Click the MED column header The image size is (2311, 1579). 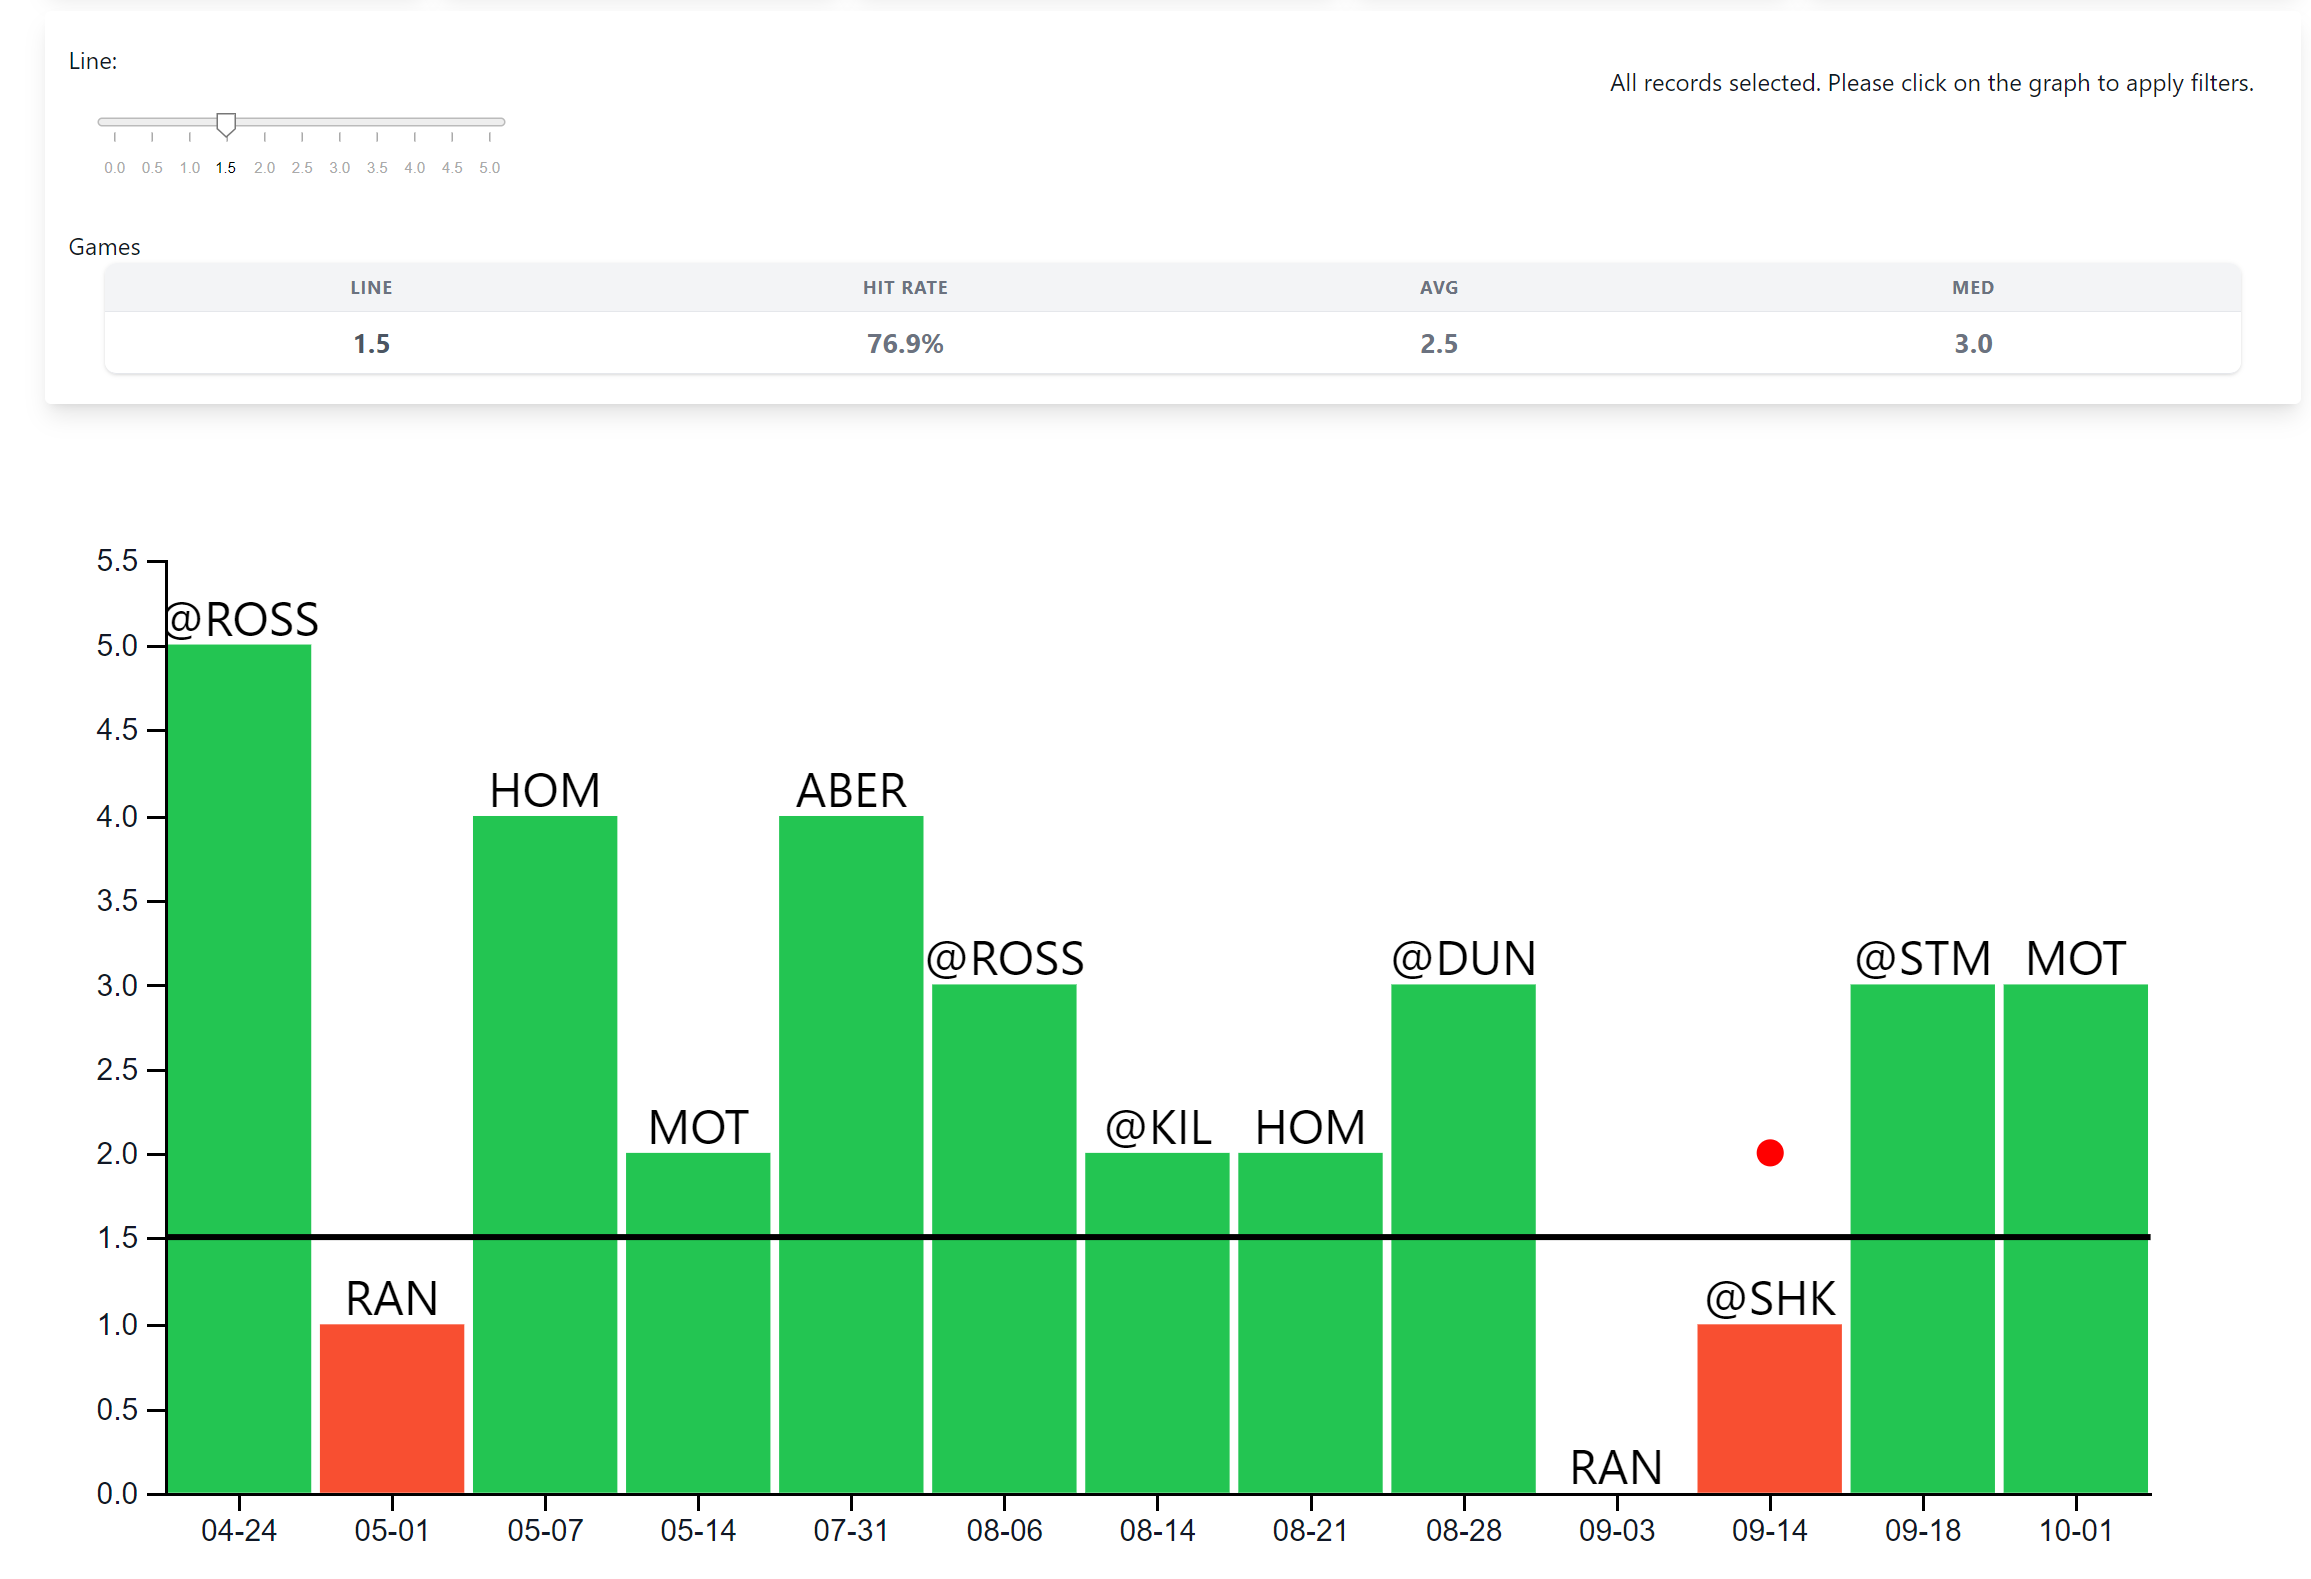(1972, 288)
